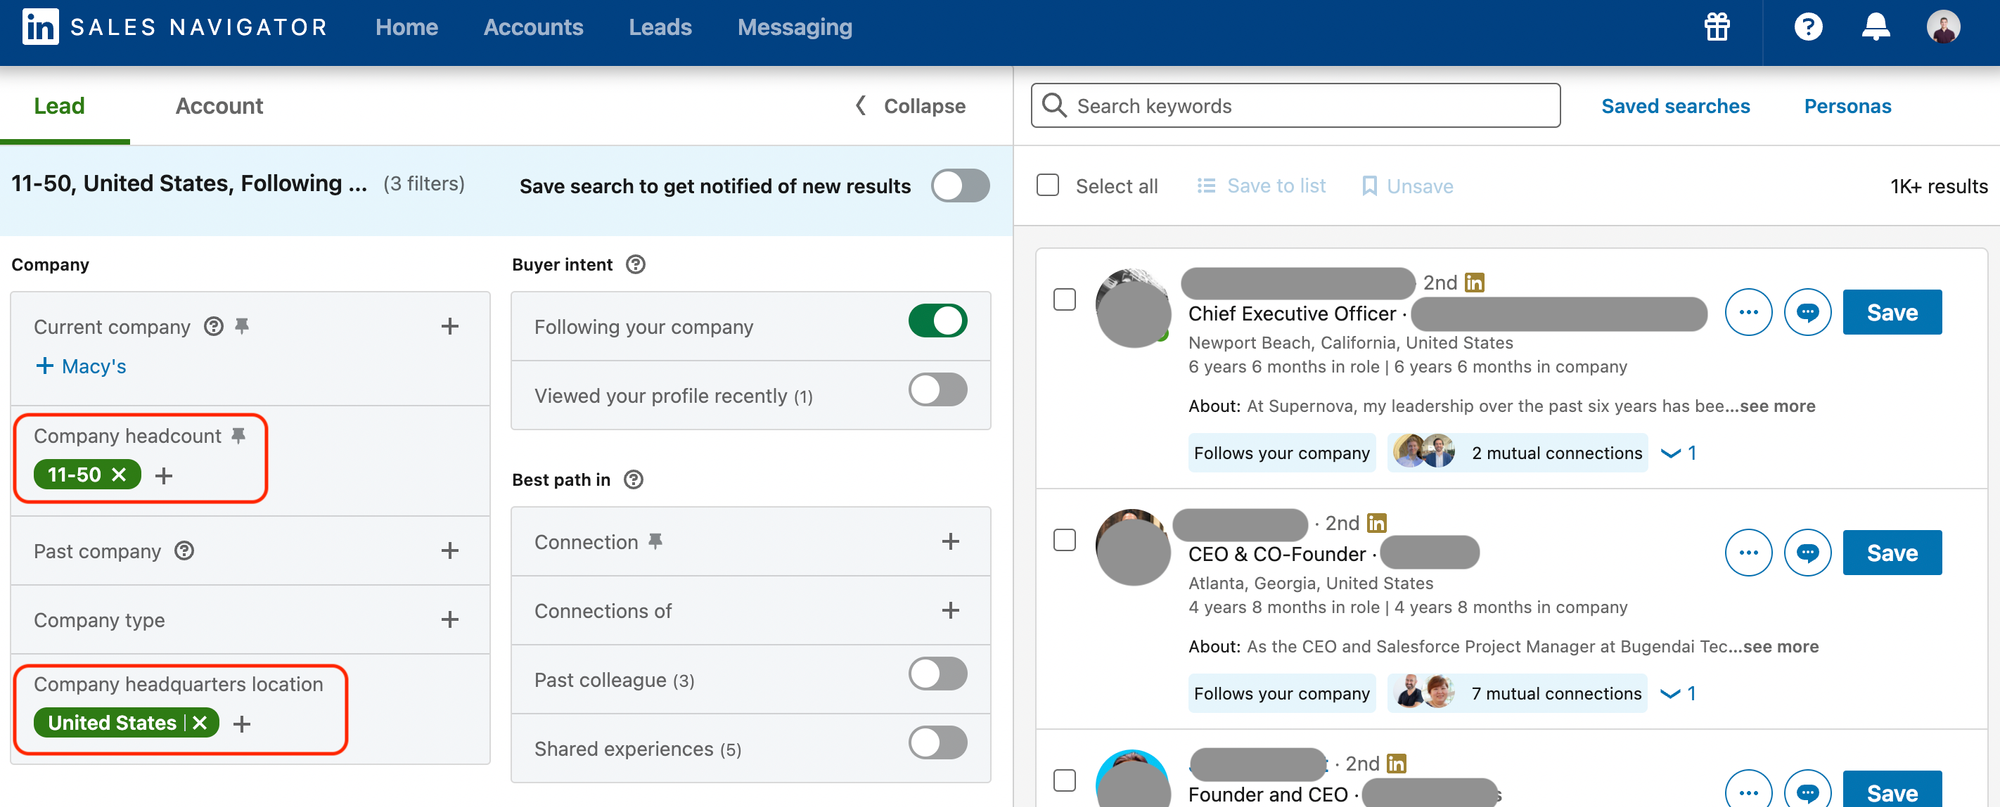Save the Chief Executive Officer lead
Image resolution: width=2000 pixels, height=807 pixels.
pos(1892,312)
